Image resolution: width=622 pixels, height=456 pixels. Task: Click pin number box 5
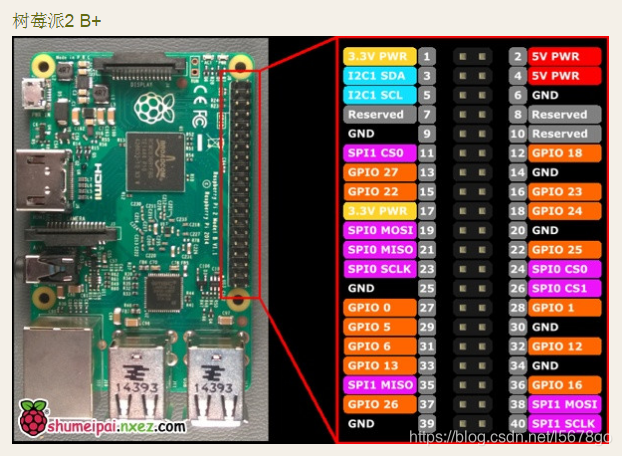(427, 95)
